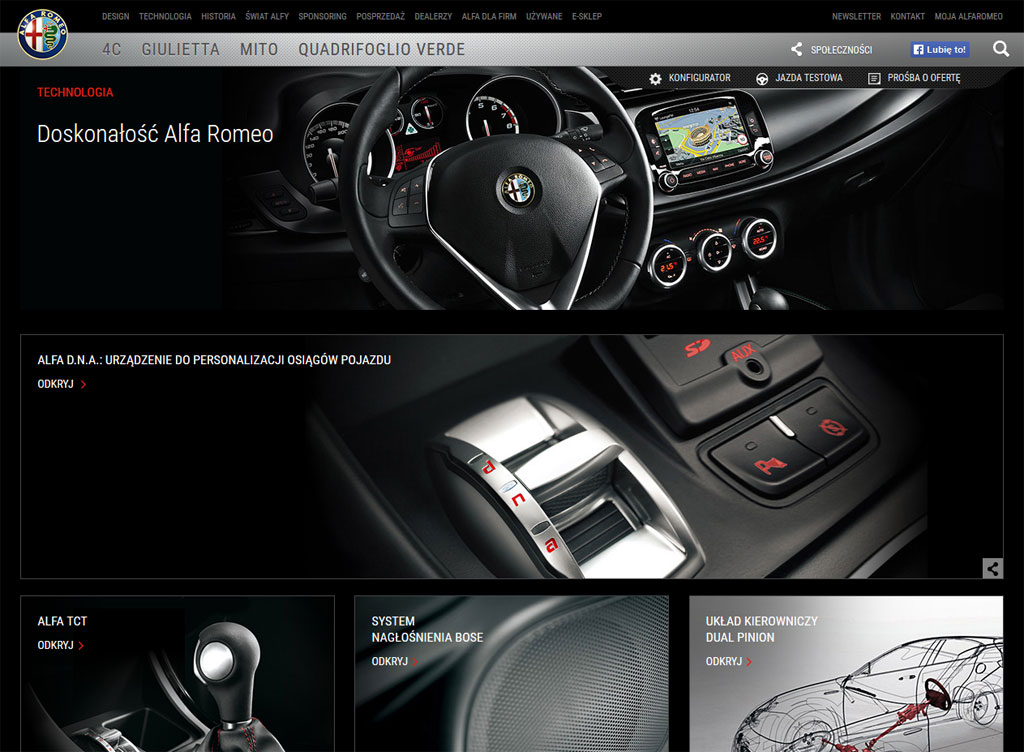
Task: Open the Sponsoring menu item
Action: tap(323, 16)
